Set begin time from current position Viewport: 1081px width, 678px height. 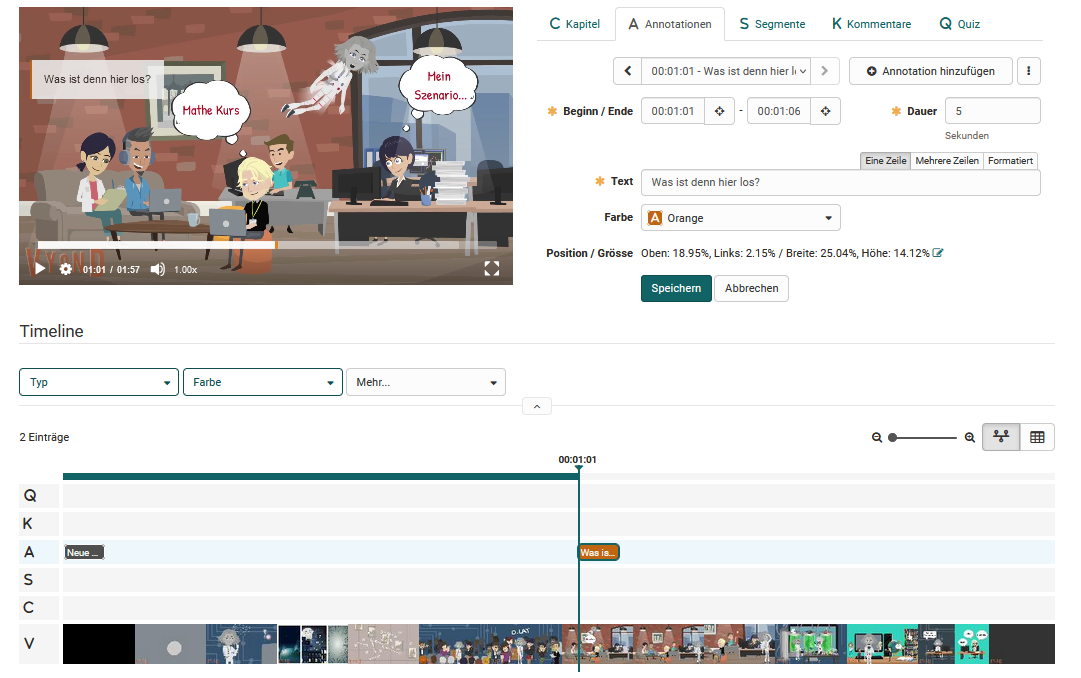point(719,111)
